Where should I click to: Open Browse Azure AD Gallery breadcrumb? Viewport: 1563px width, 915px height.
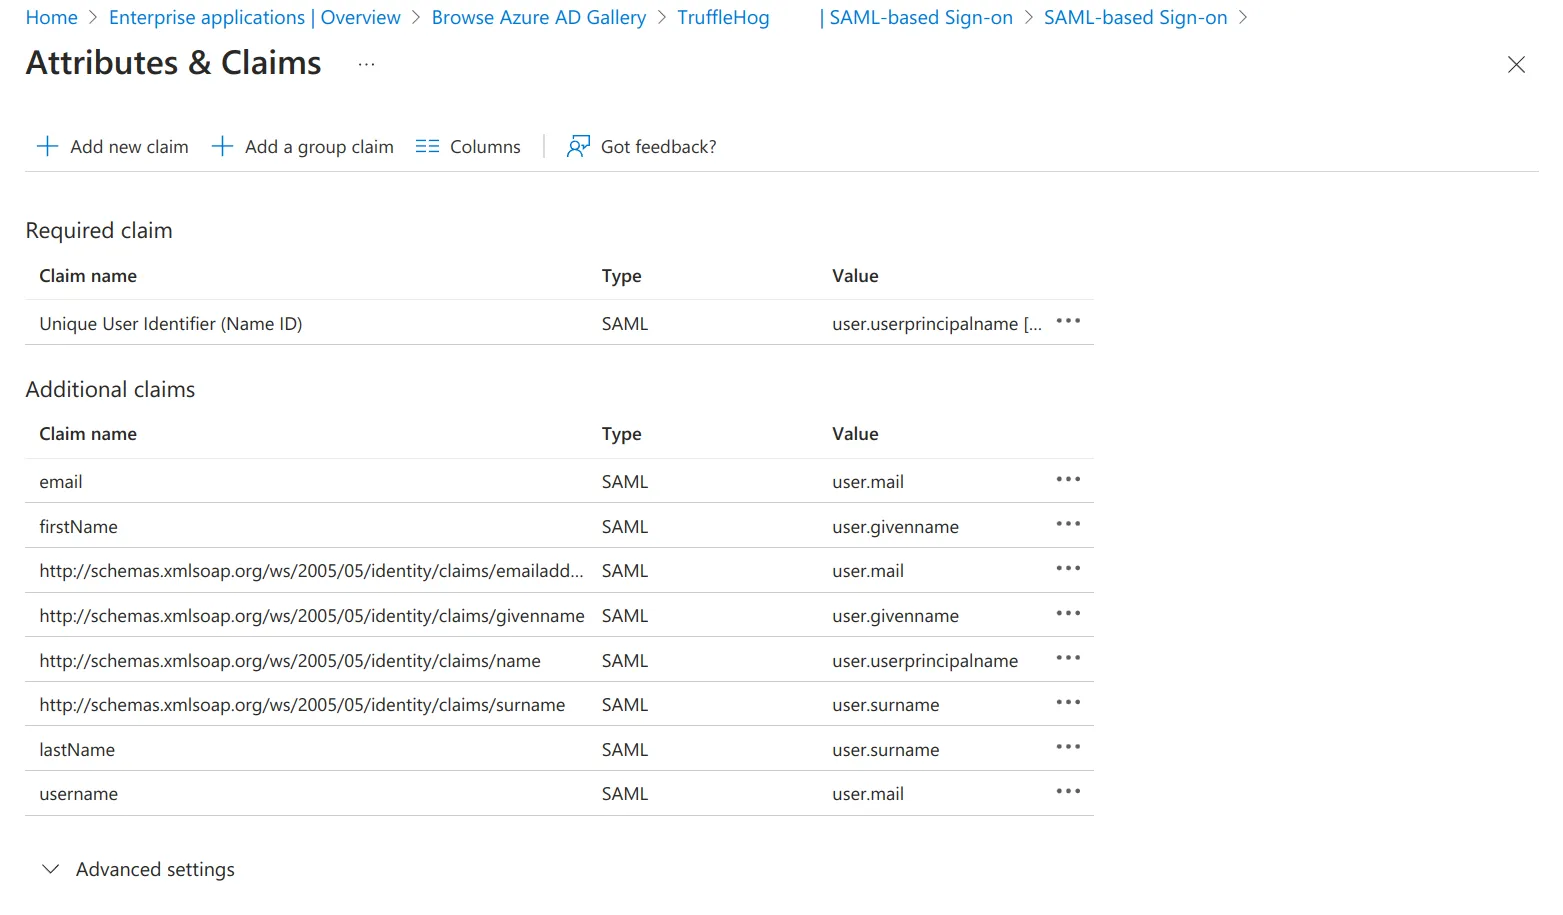click(538, 18)
